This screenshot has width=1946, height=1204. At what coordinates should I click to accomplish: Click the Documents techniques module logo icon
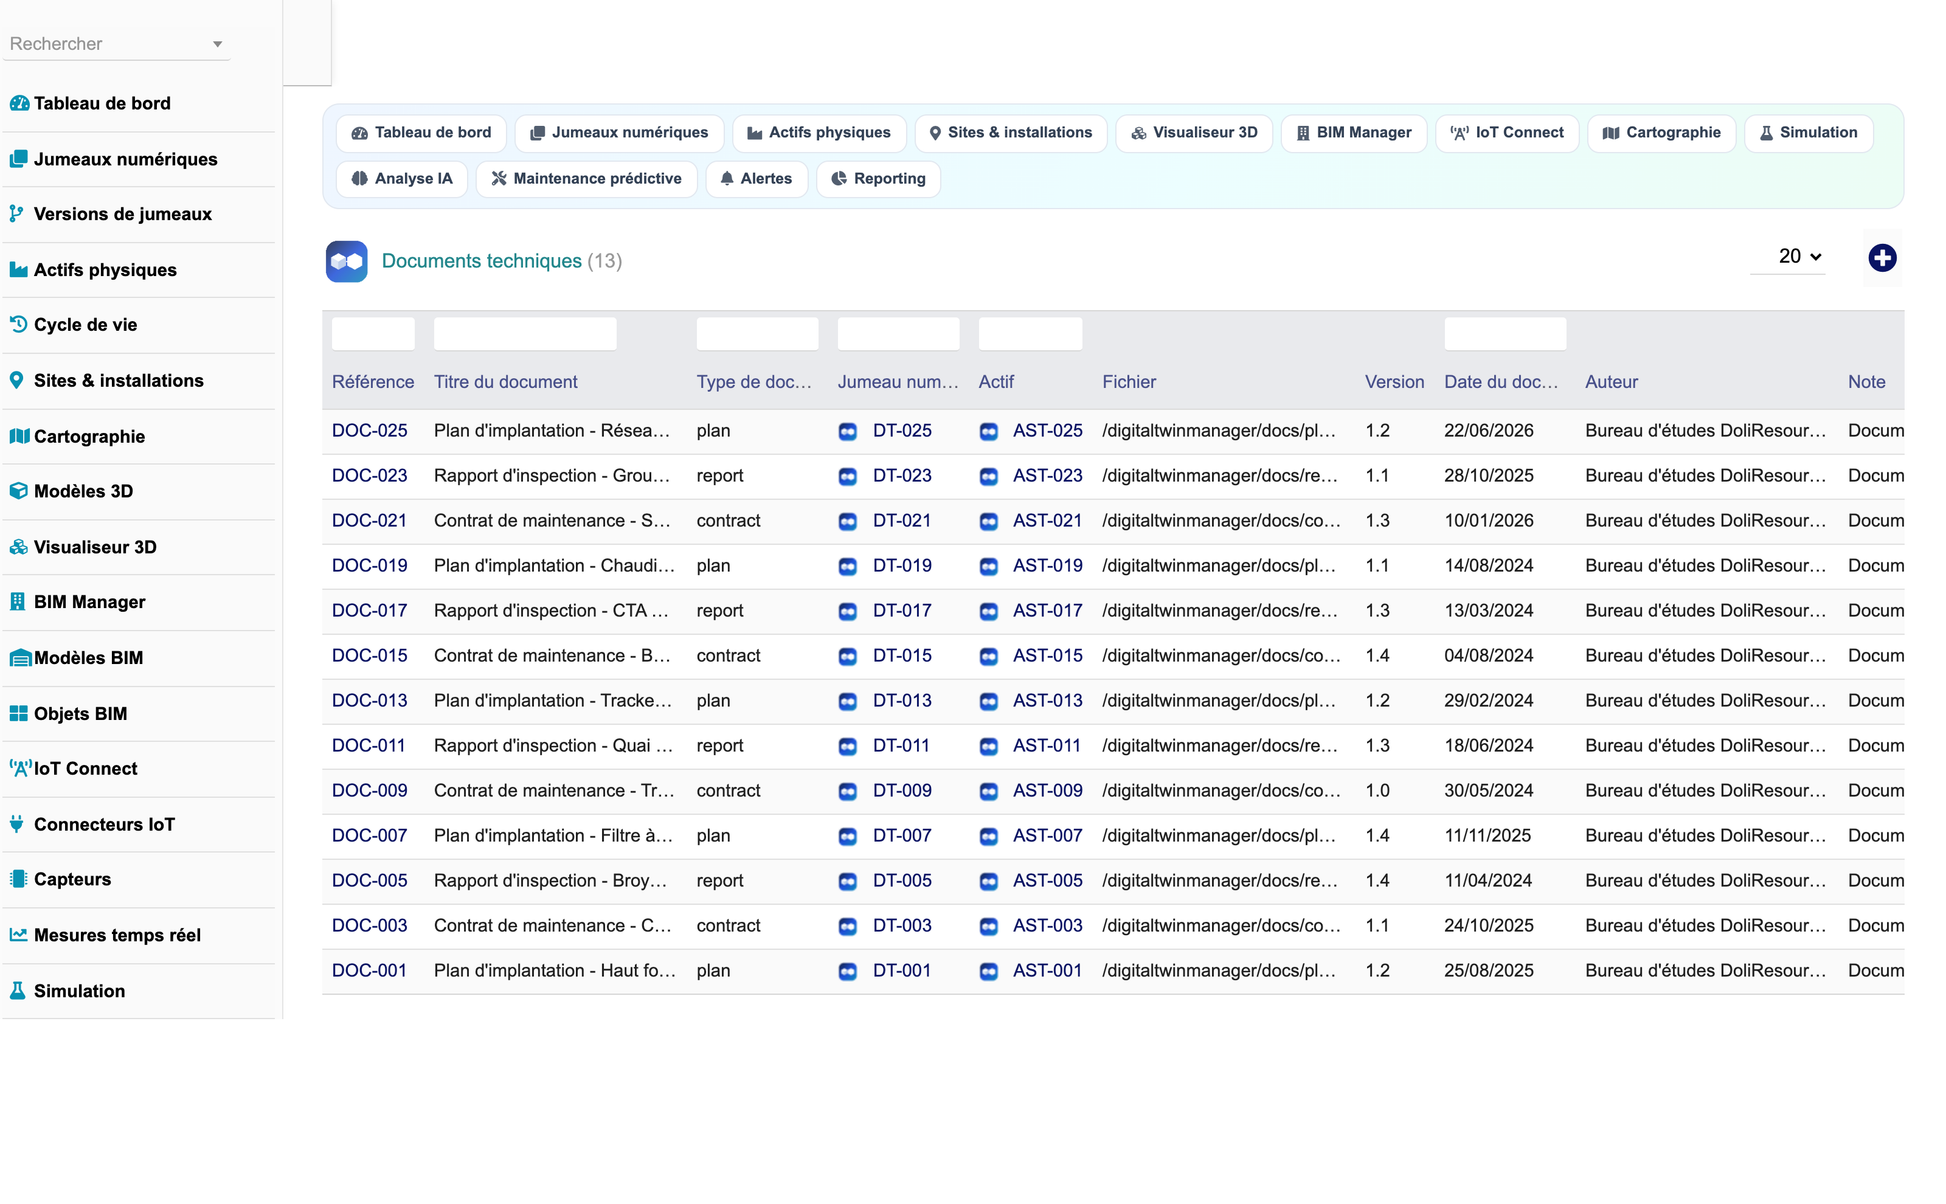click(x=346, y=261)
